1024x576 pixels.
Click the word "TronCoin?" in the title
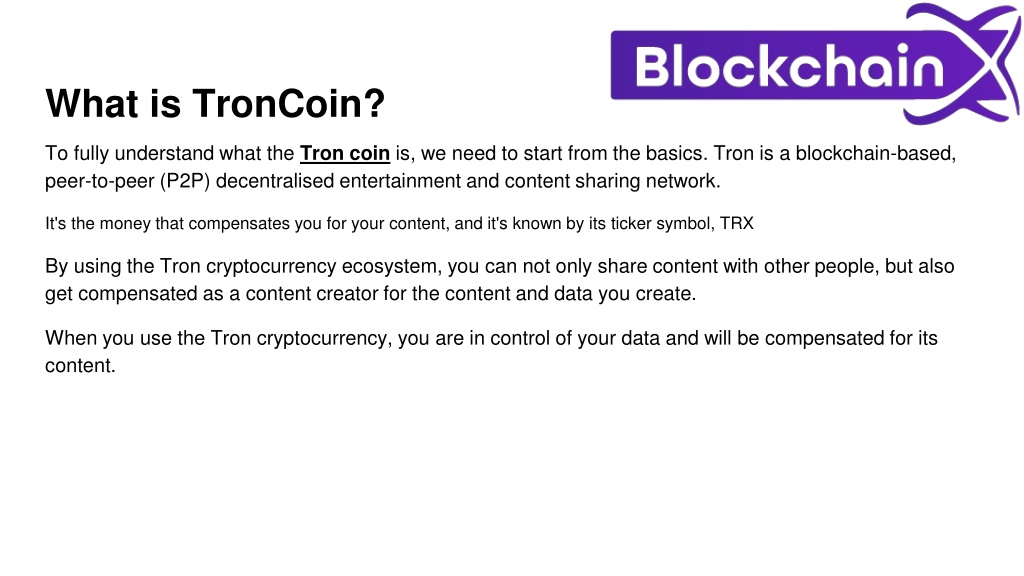click(x=288, y=103)
